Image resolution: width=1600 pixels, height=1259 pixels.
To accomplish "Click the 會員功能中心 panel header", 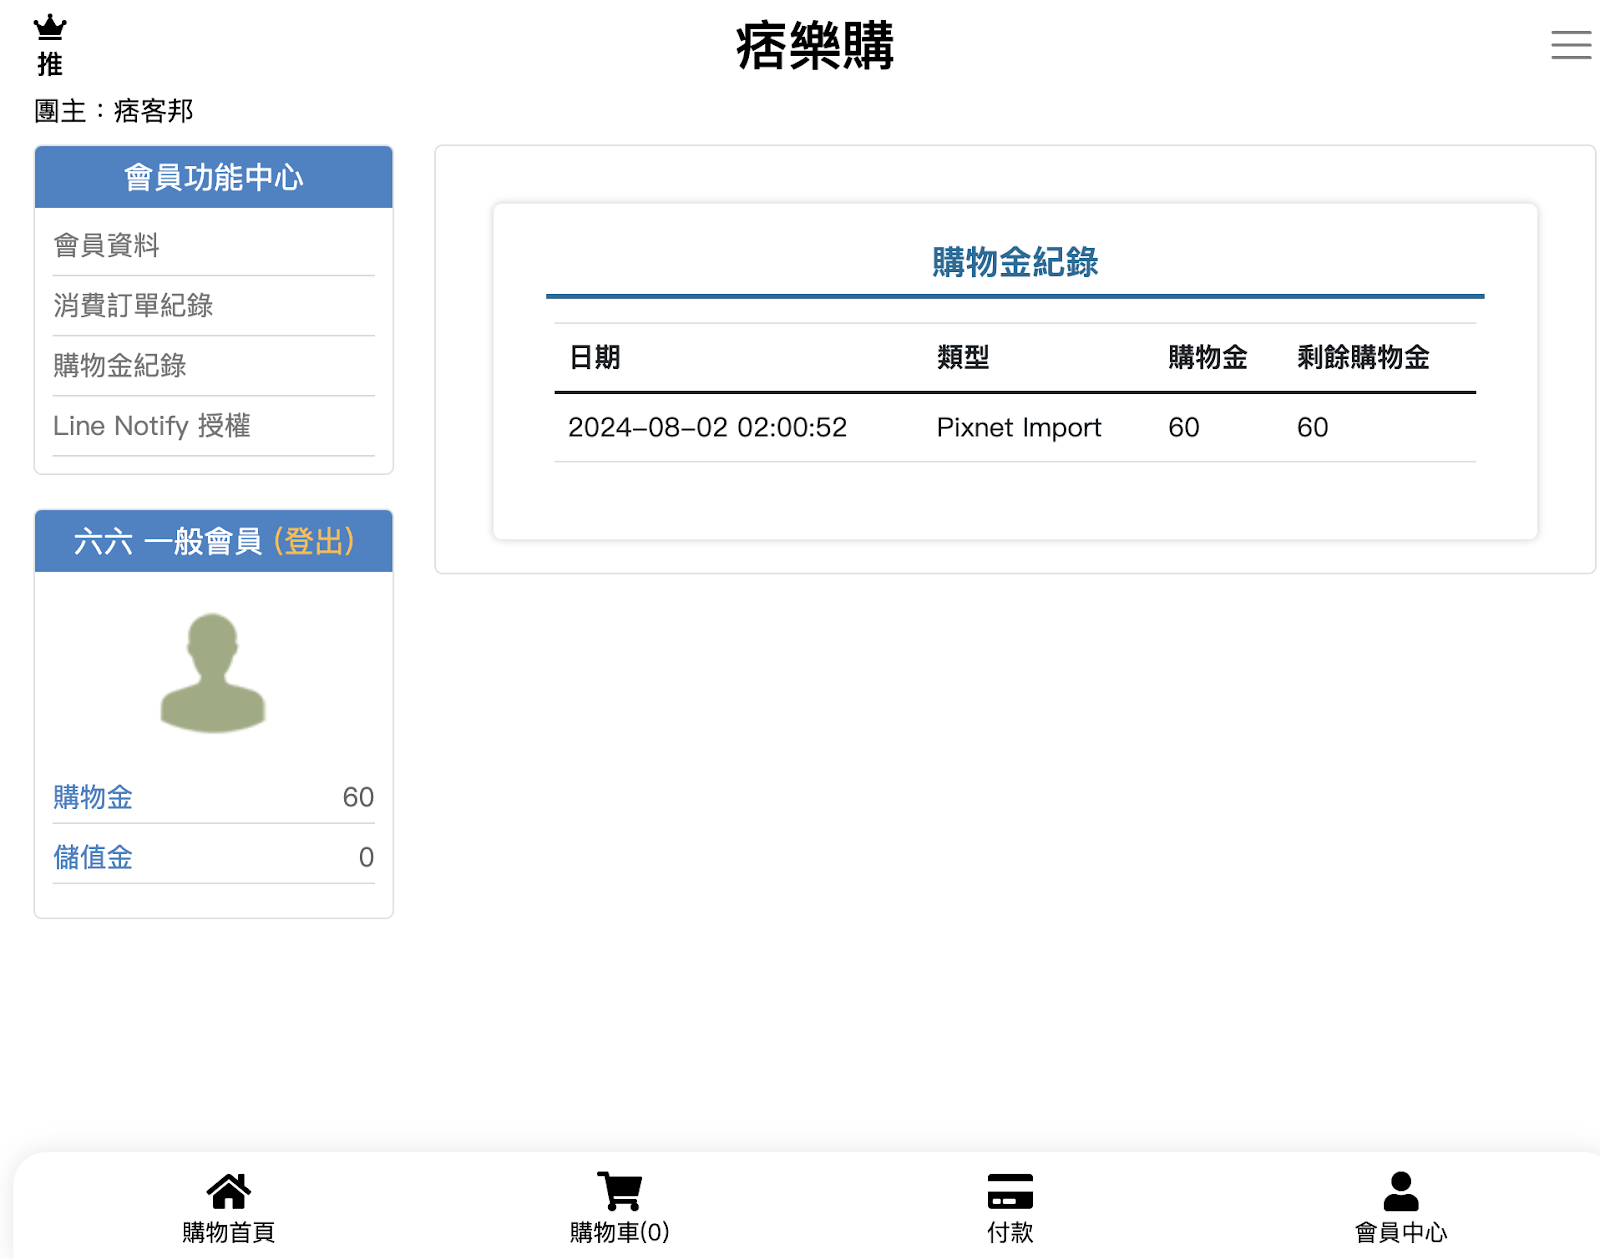I will click(214, 177).
